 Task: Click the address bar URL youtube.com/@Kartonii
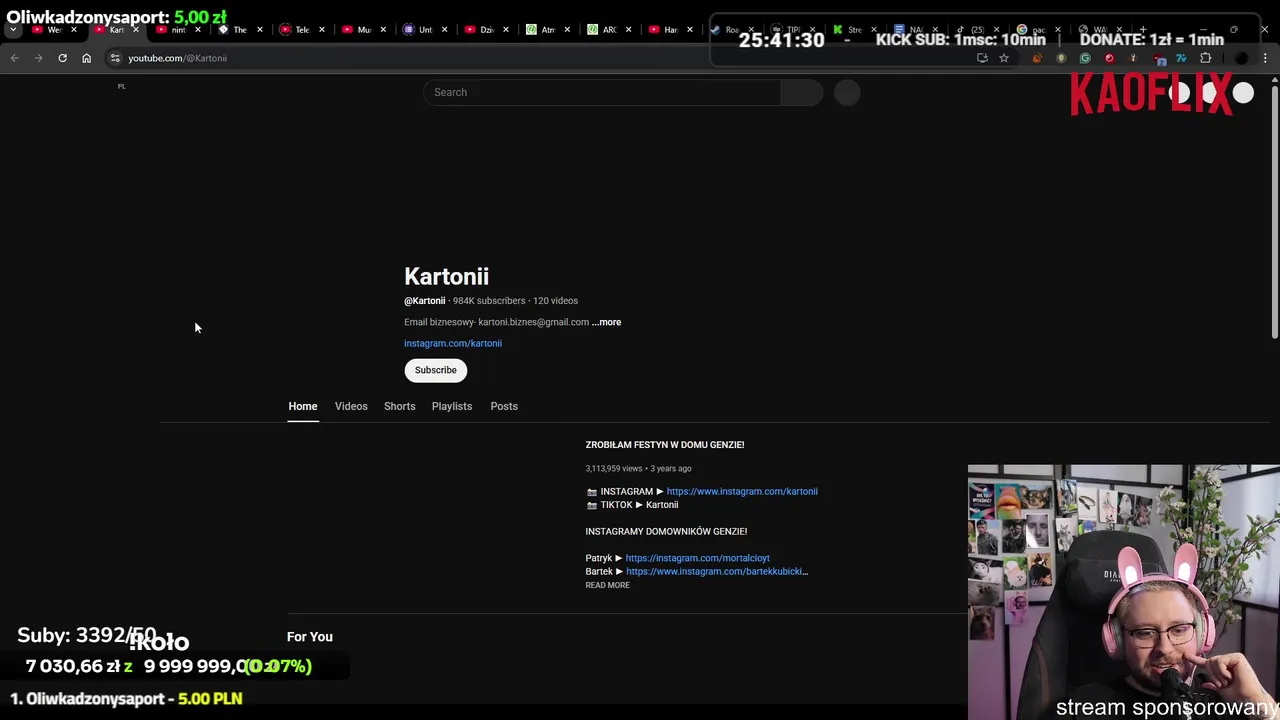[177, 58]
